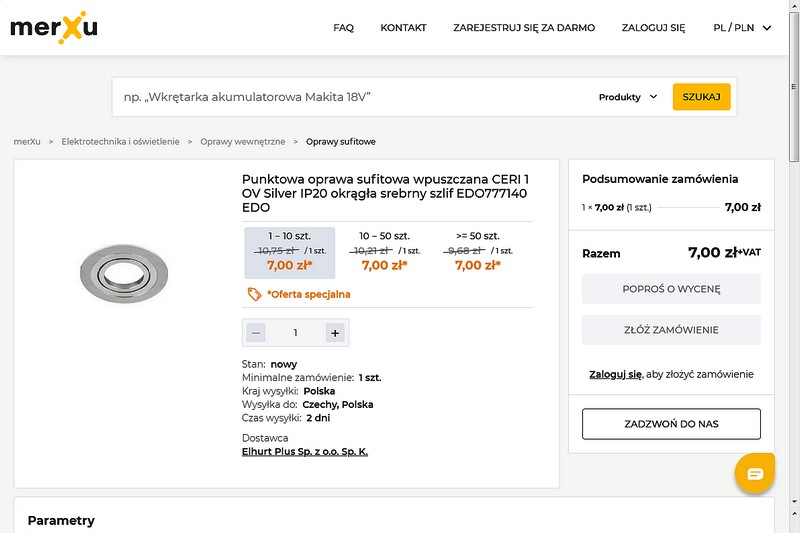
Task: Click the quantity value field
Action: point(295,333)
